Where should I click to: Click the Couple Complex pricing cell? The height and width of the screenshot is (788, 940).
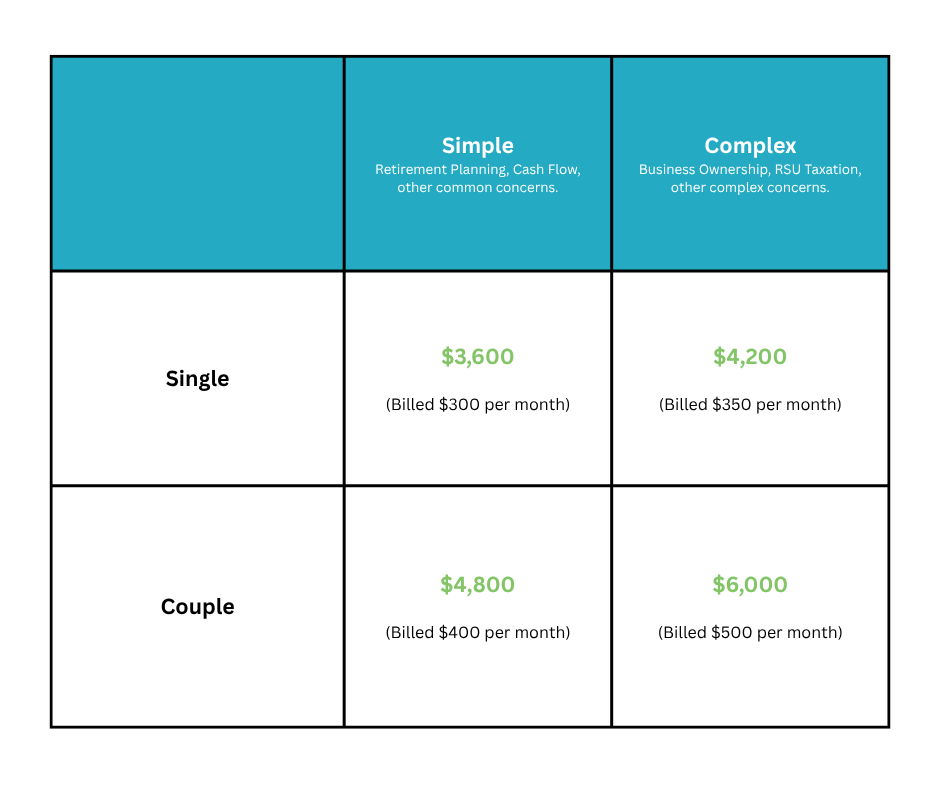(x=749, y=607)
